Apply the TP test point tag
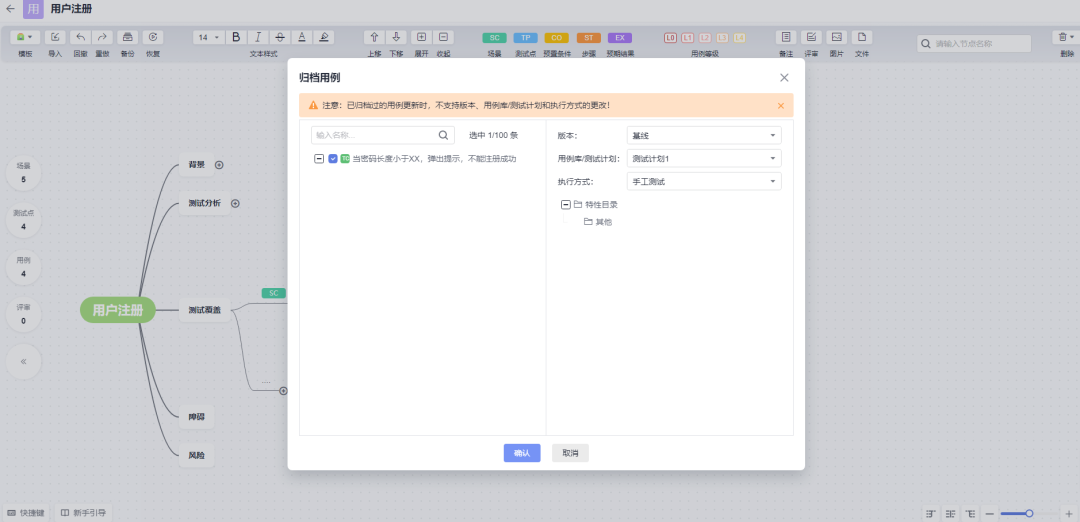The image size is (1080, 522). point(526,38)
